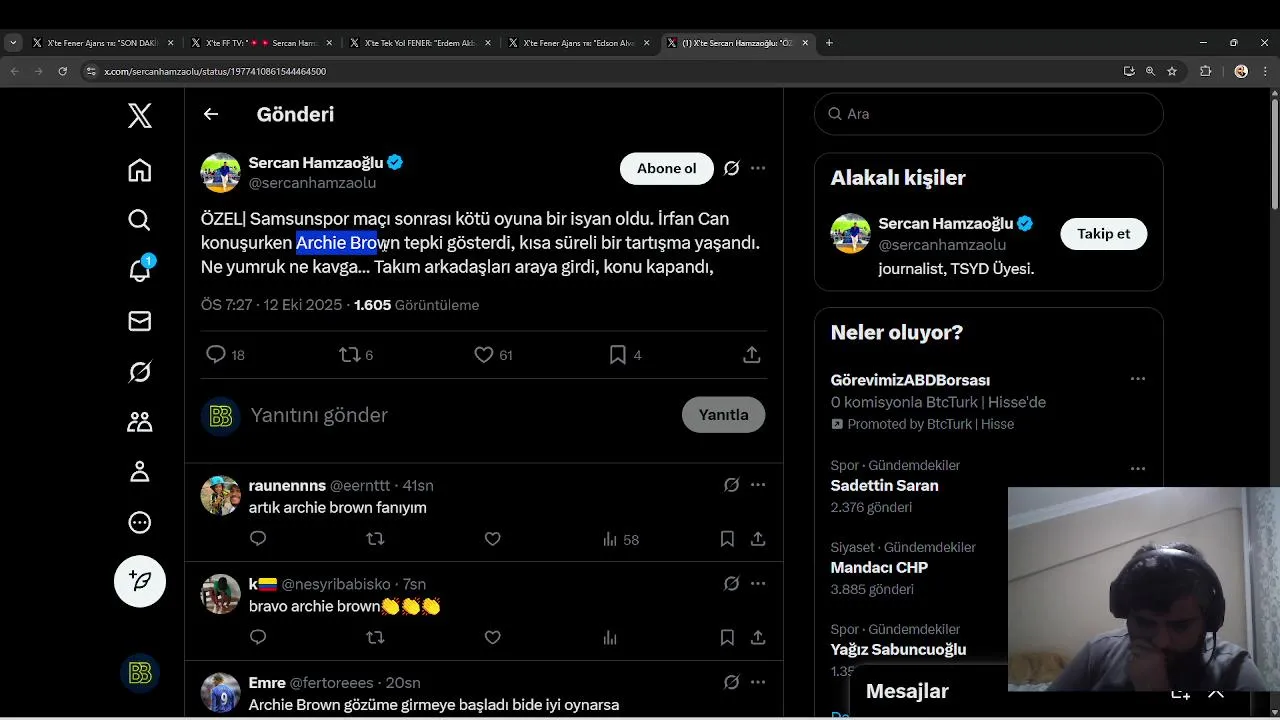Open three-dot menu on GörevimizABDBorsası promo
Screen dimensions: 1280x720
click(1137, 379)
